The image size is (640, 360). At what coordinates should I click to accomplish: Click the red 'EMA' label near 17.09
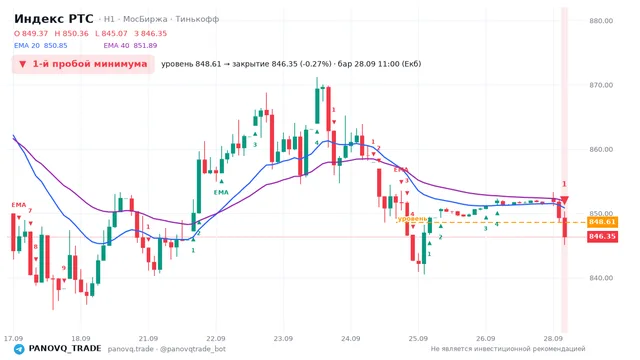[19, 205]
